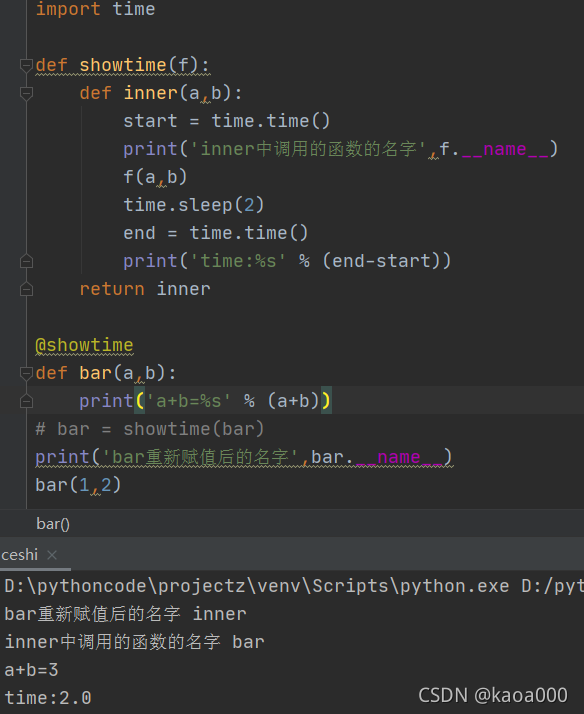Place cursor on time.sleep(2) line
This screenshot has height=714, width=584.
(x=193, y=205)
